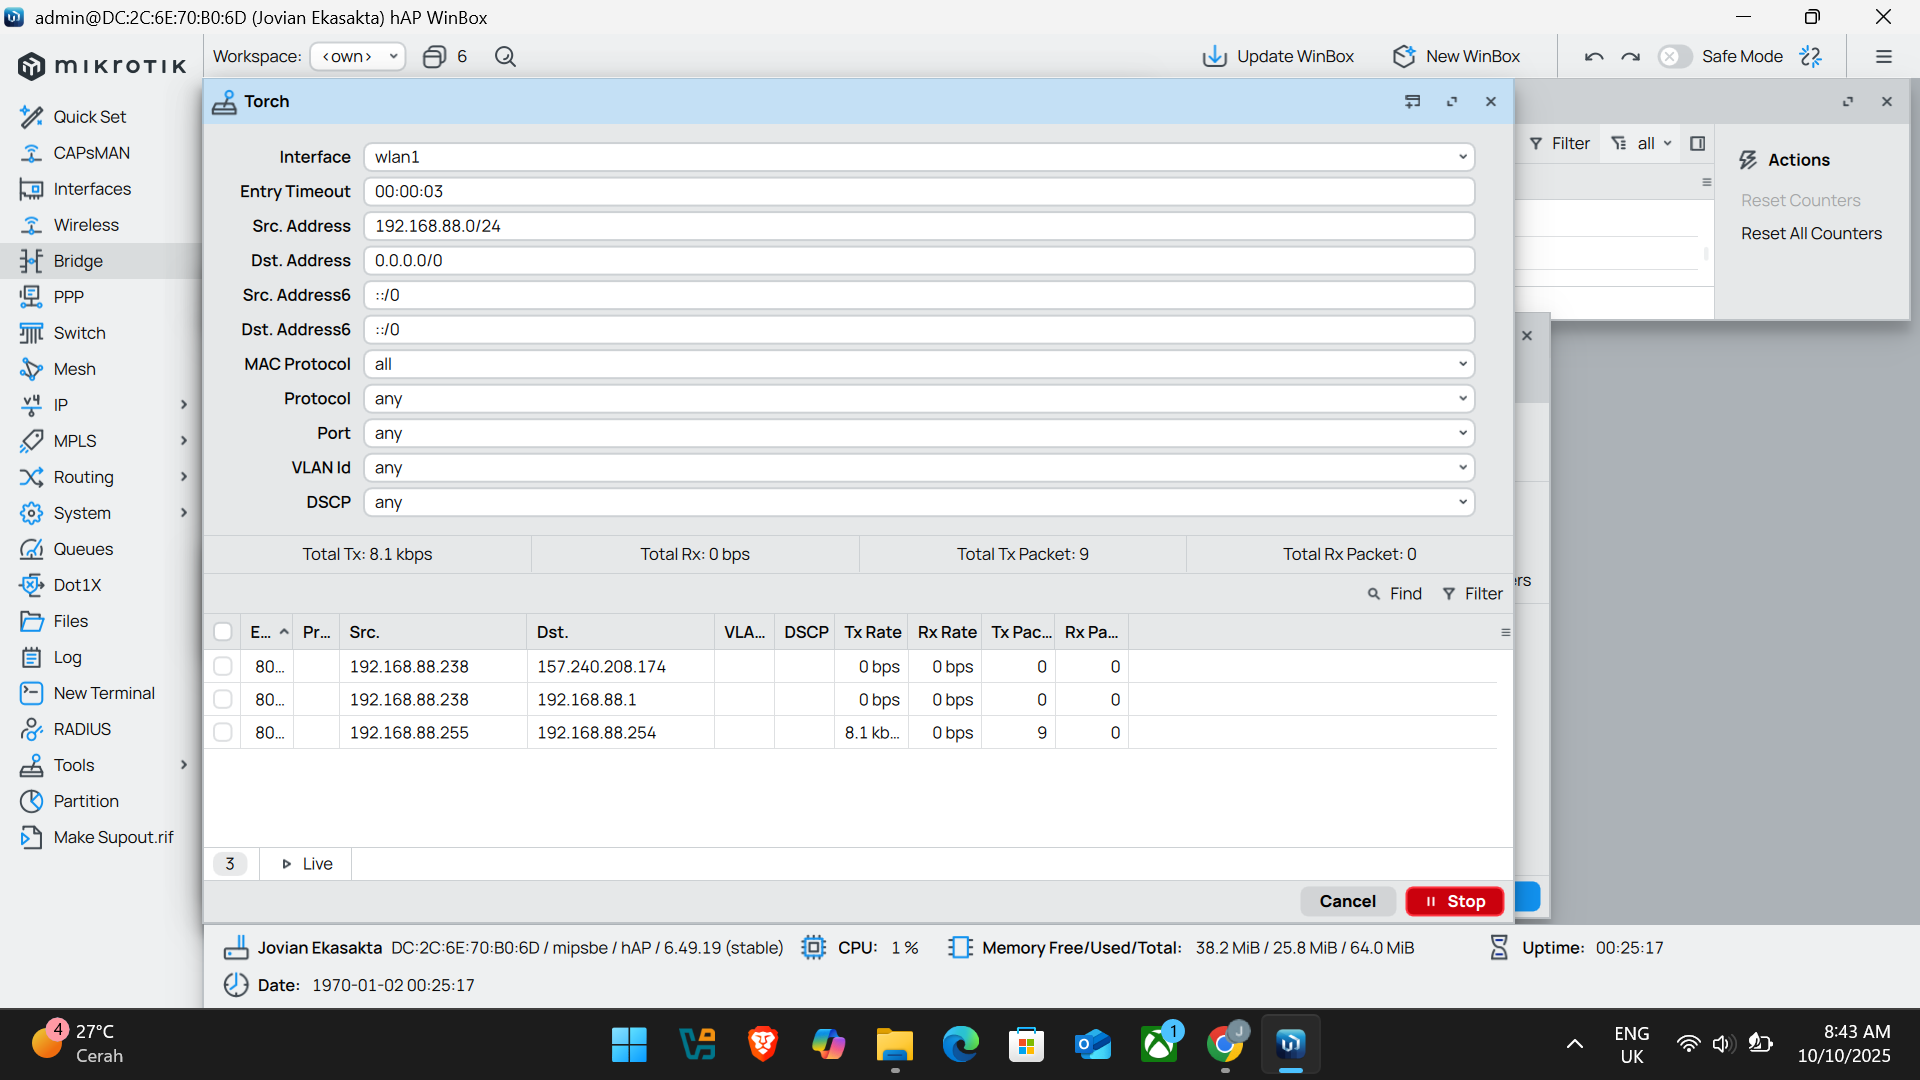Expand the MPLS submenu
The height and width of the screenshot is (1080, 1920).
click(183, 441)
